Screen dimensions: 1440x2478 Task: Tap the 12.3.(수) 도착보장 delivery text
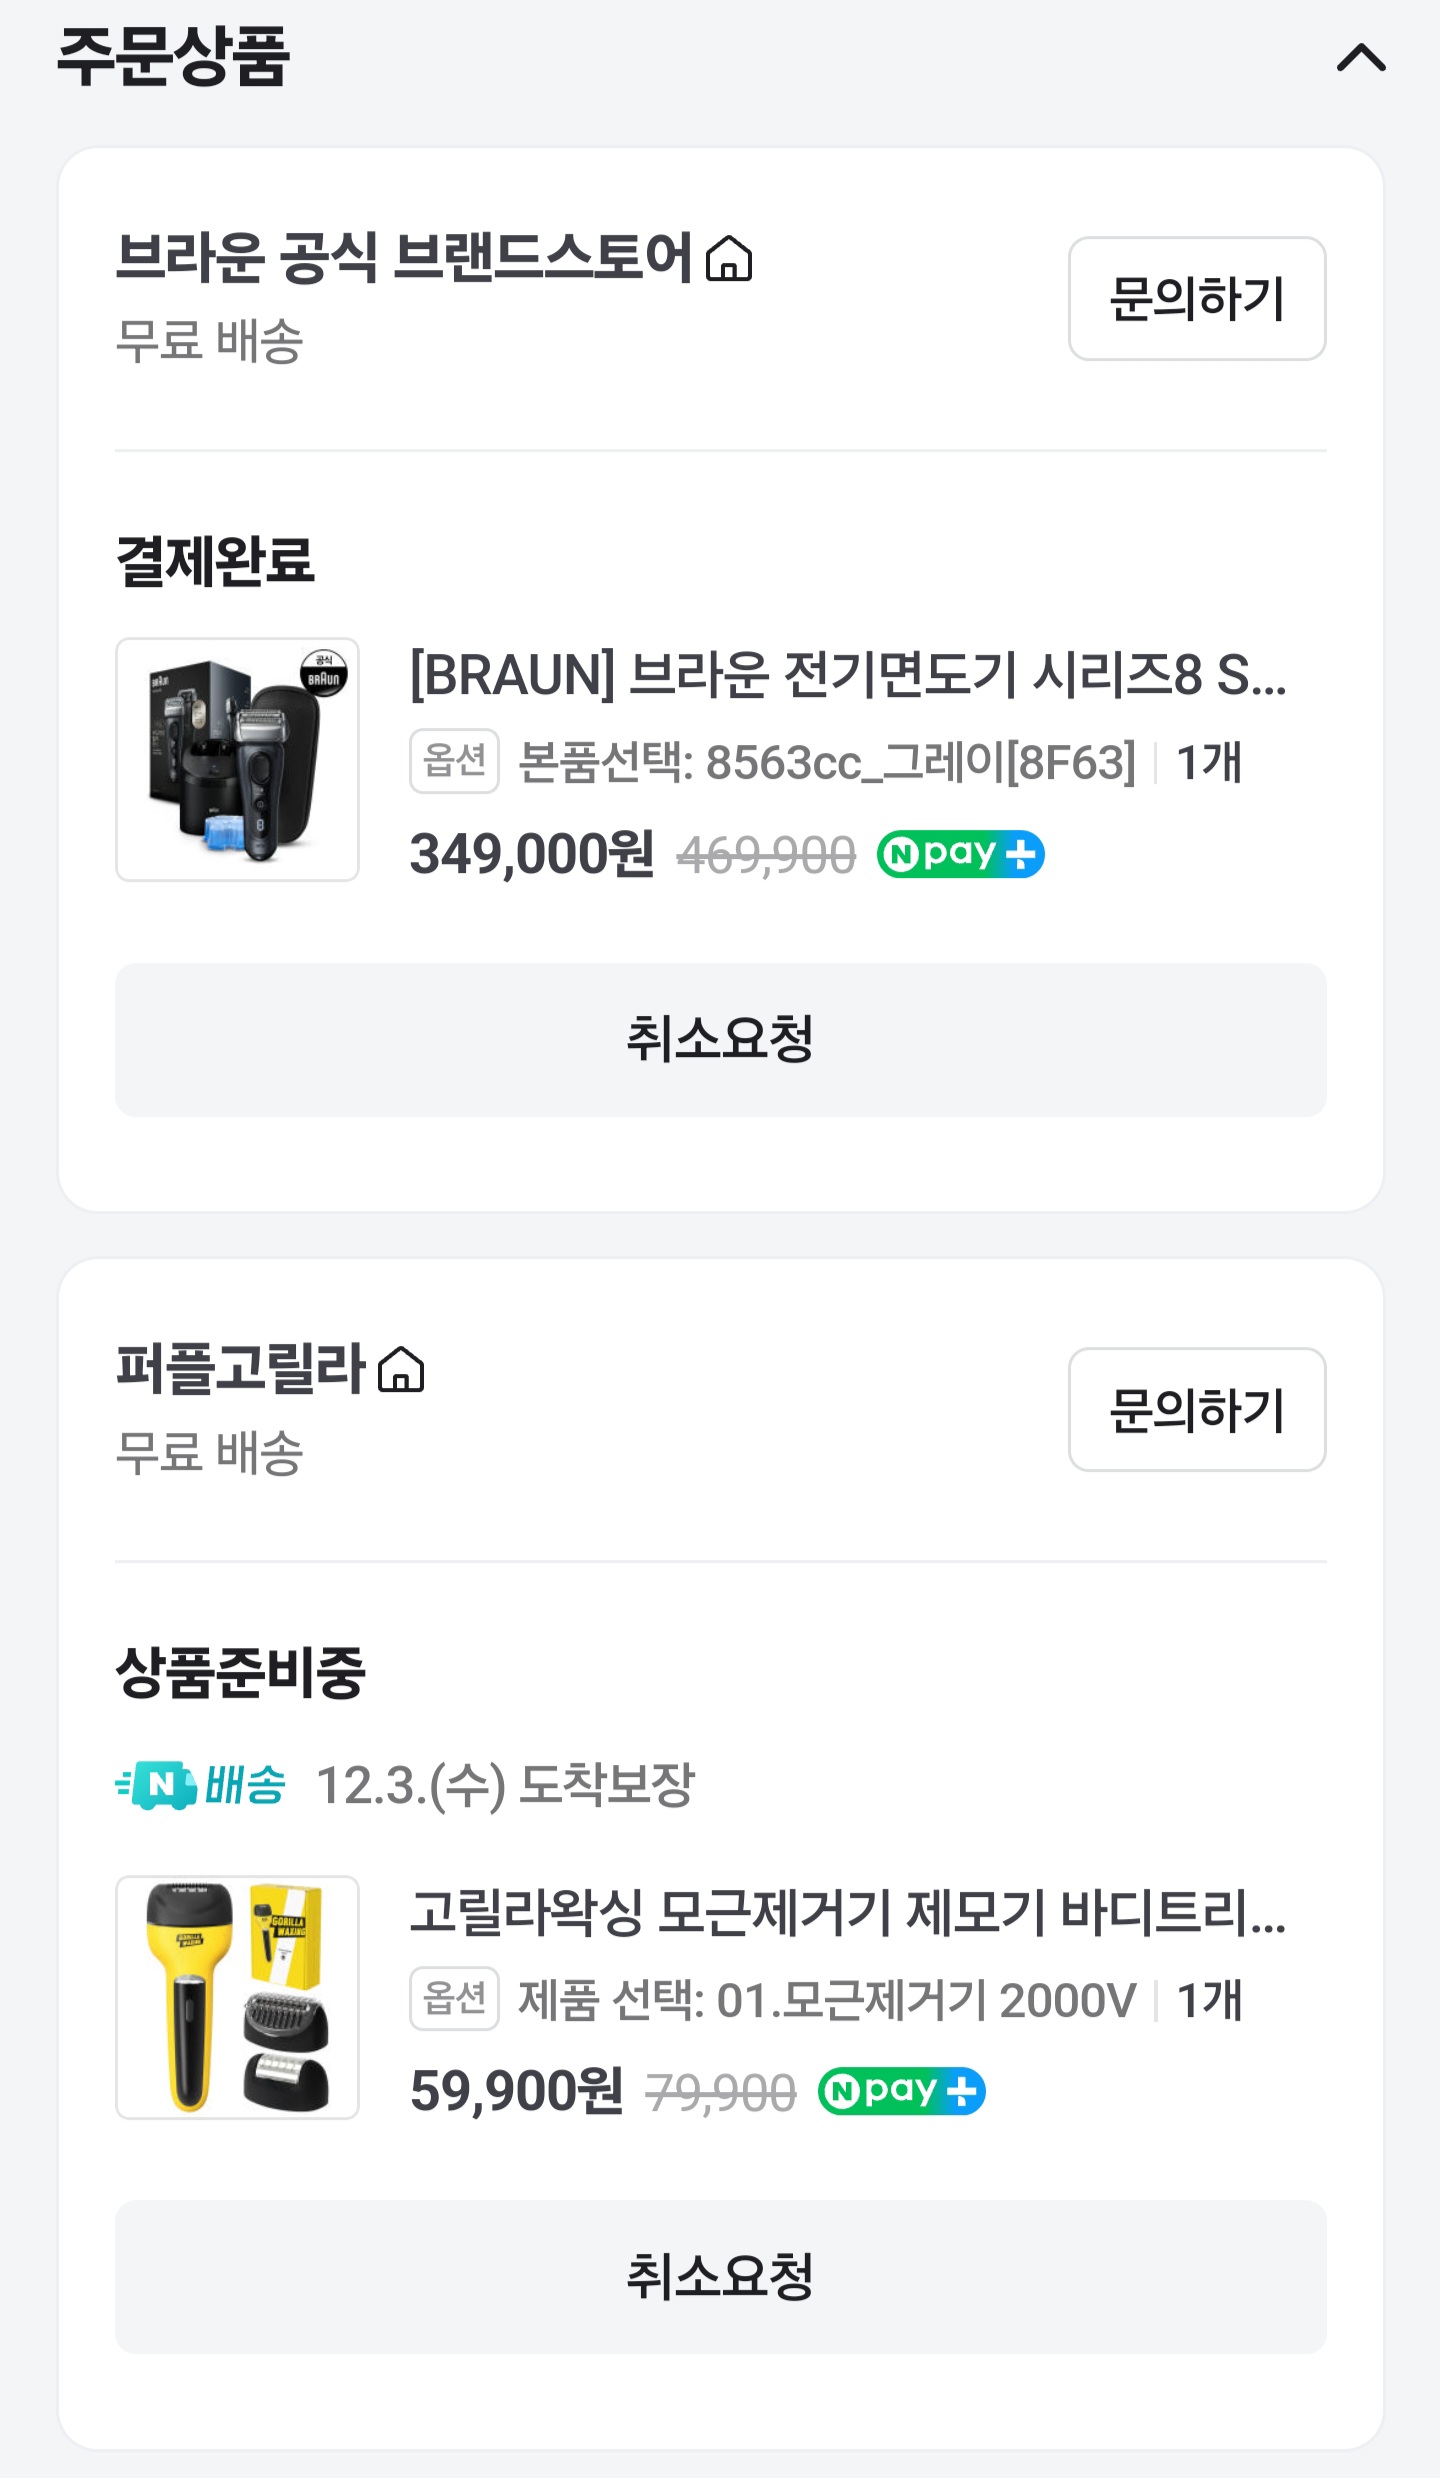click(505, 1785)
